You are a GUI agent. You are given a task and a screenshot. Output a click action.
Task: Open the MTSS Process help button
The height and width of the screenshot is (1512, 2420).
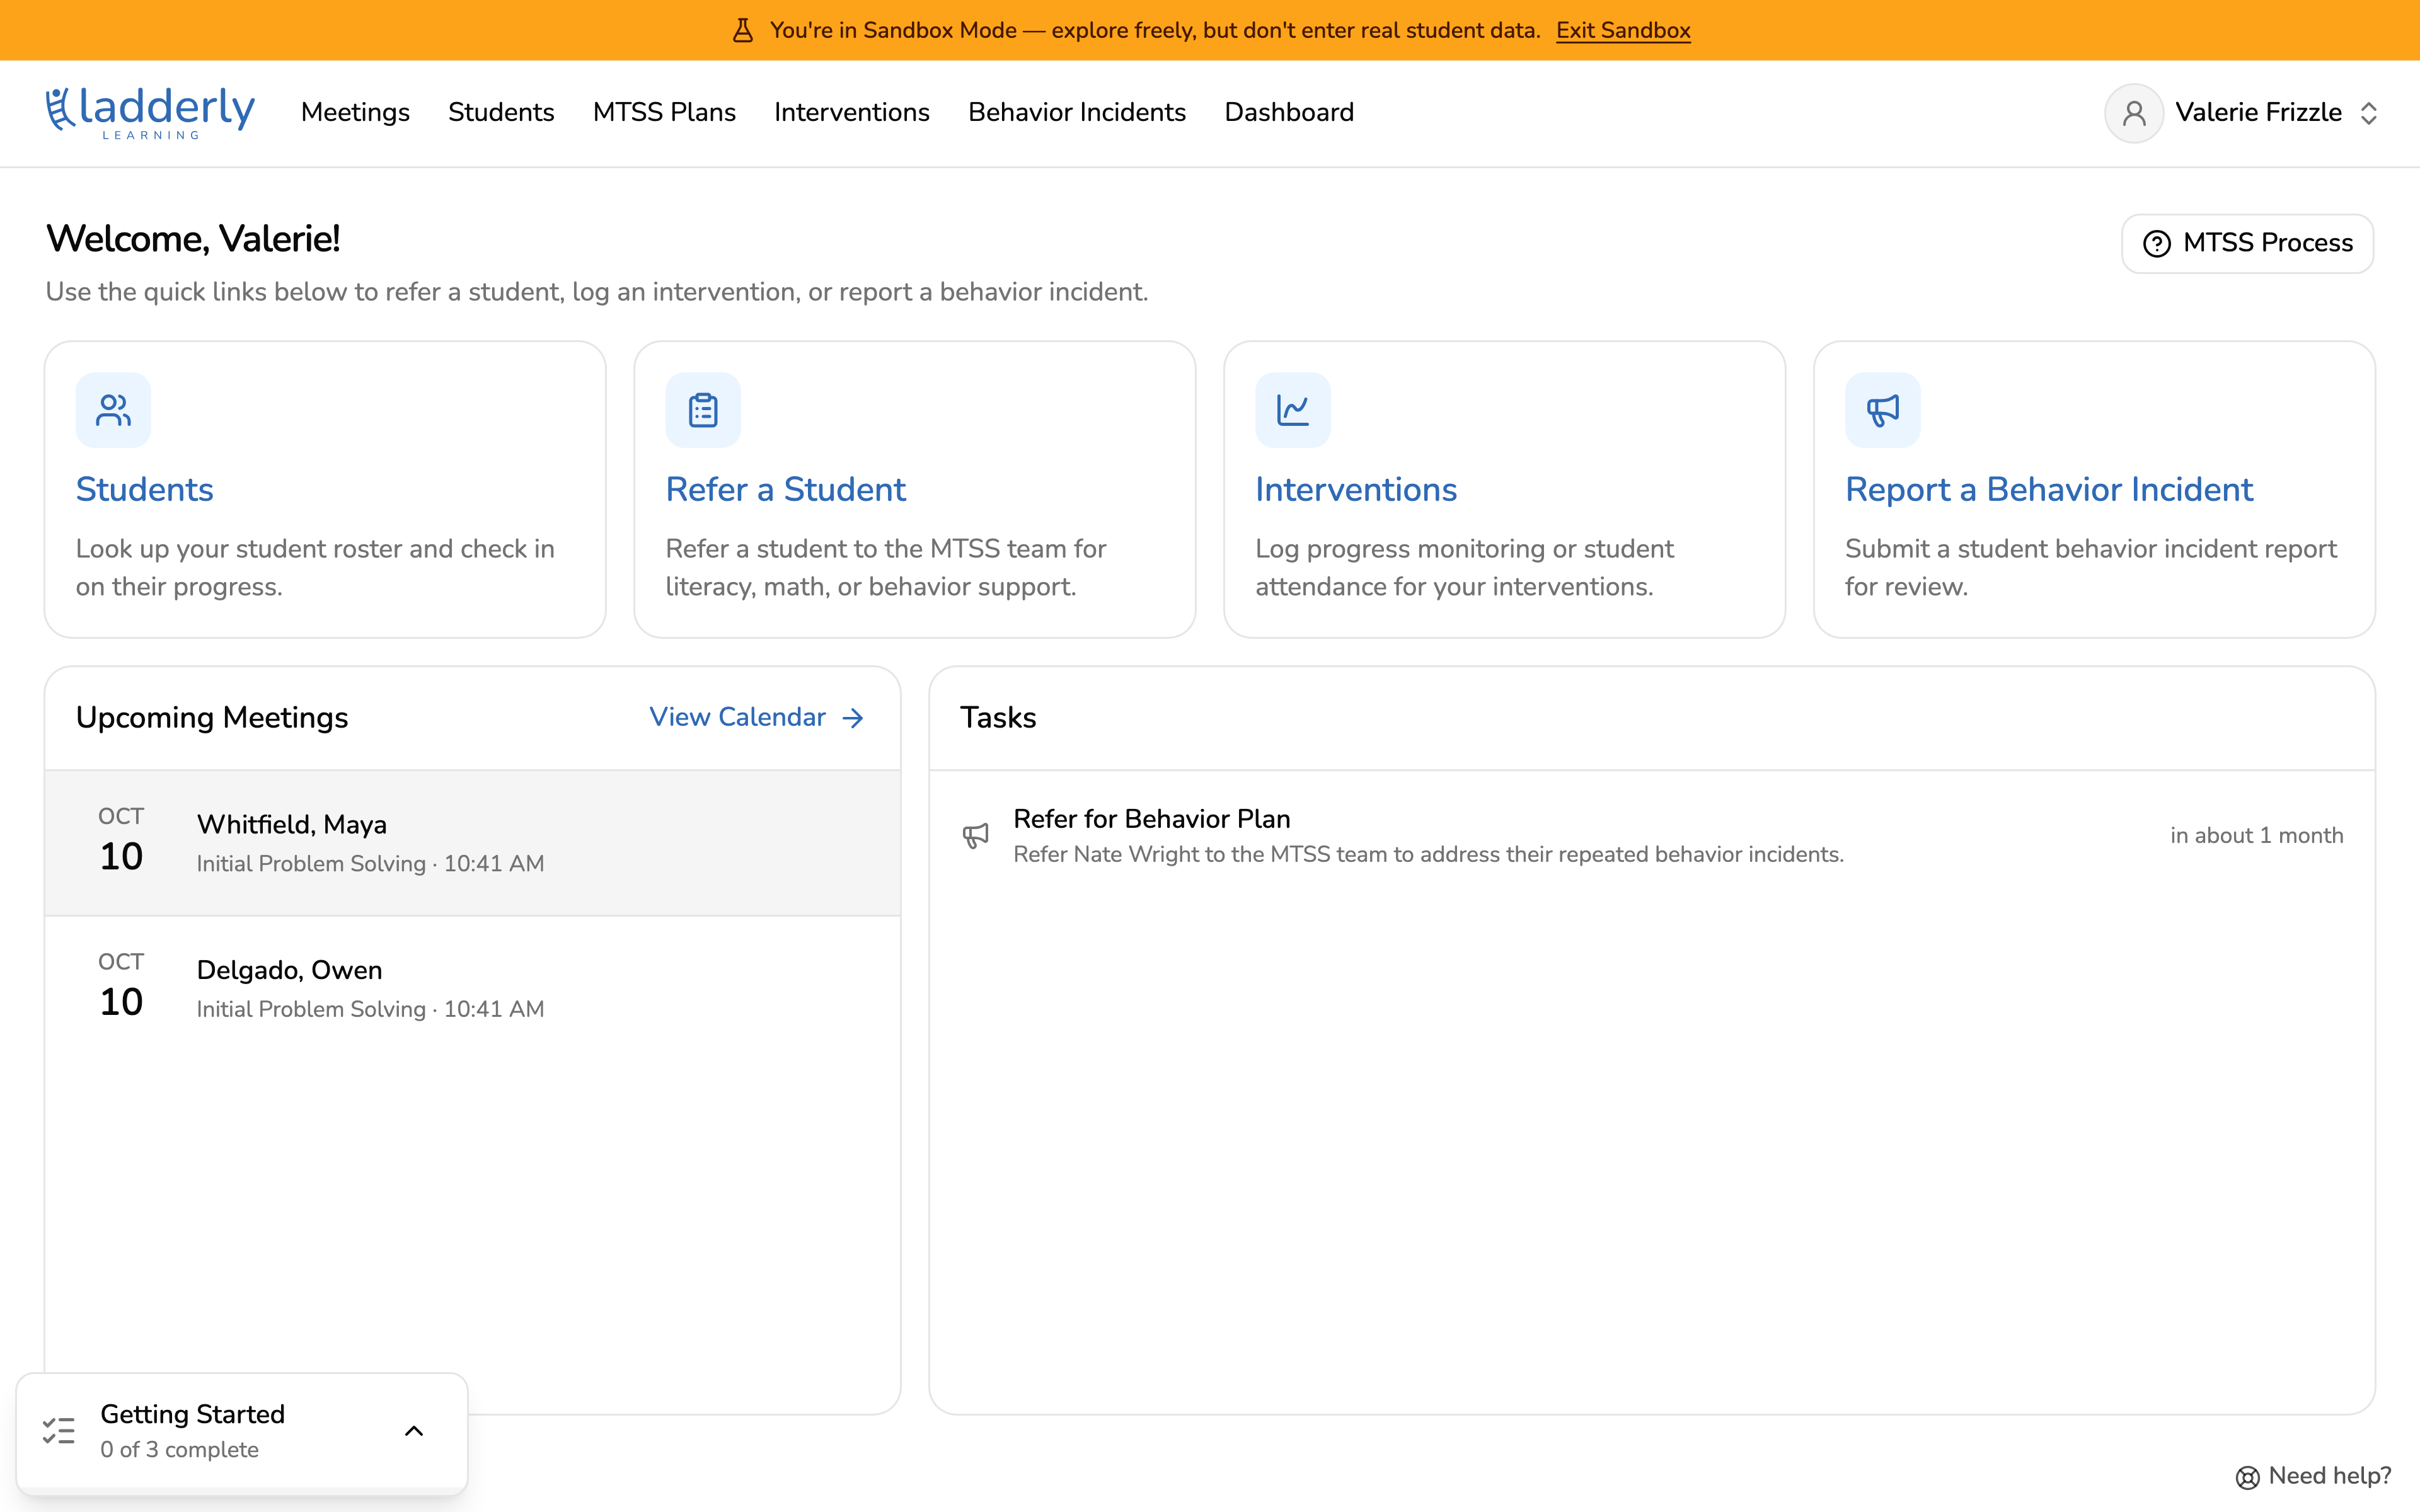pyautogui.click(x=2247, y=243)
